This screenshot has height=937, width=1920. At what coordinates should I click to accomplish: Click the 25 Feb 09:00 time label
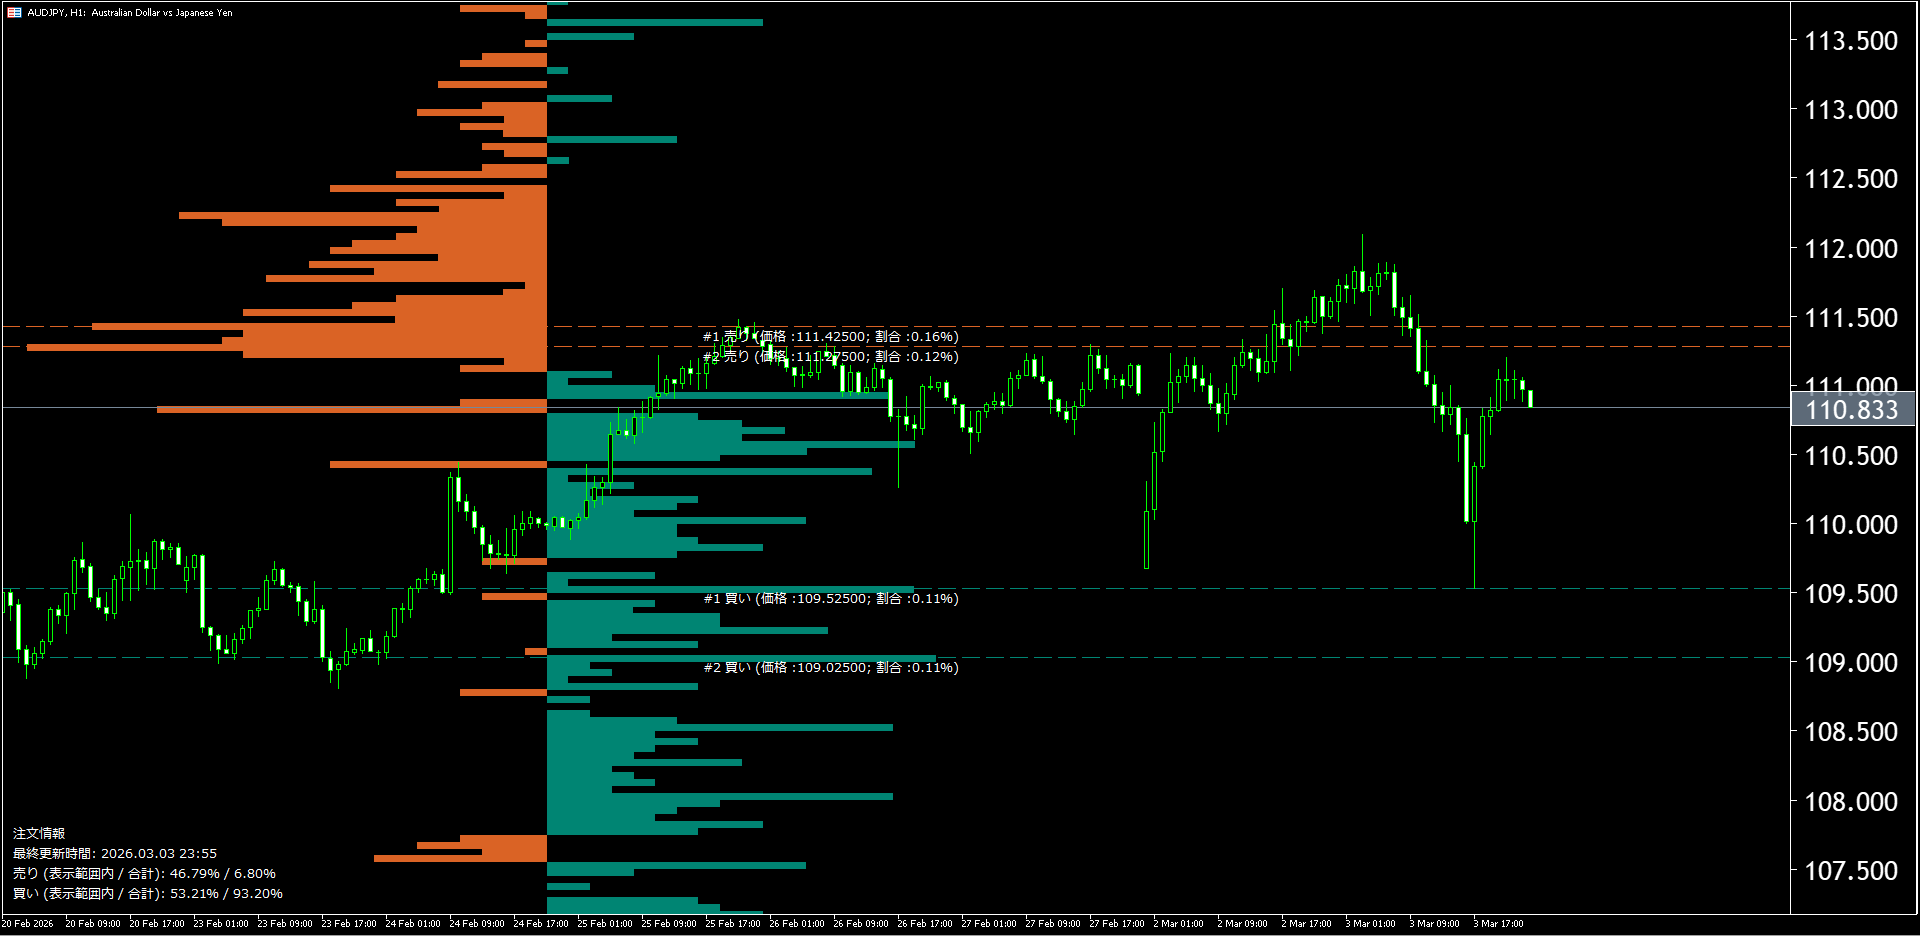click(669, 924)
